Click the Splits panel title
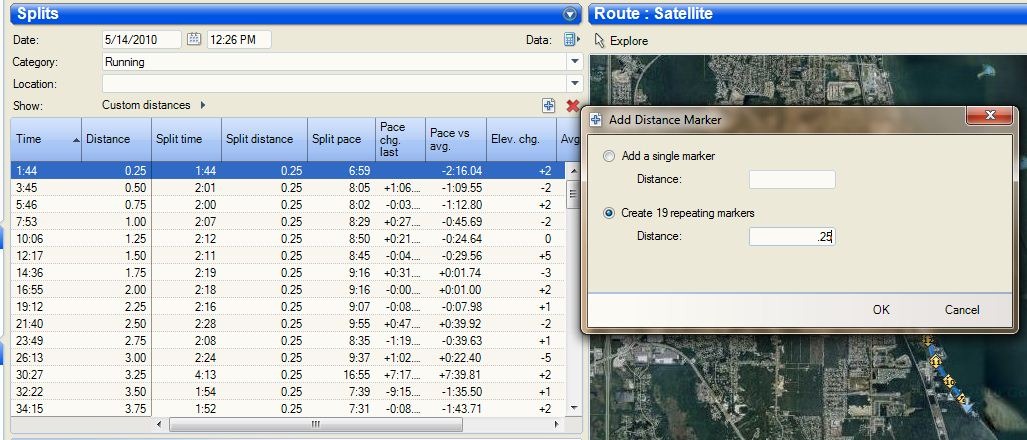 point(38,14)
